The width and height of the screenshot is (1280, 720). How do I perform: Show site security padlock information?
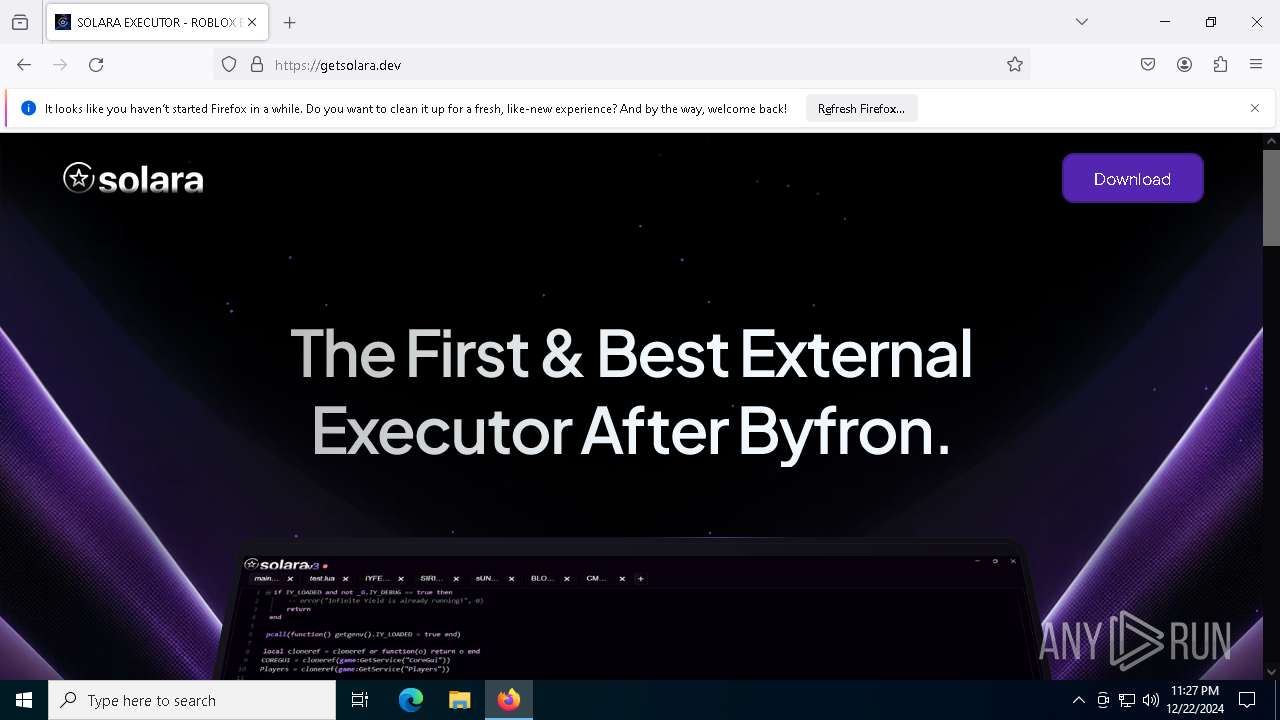pos(257,65)
